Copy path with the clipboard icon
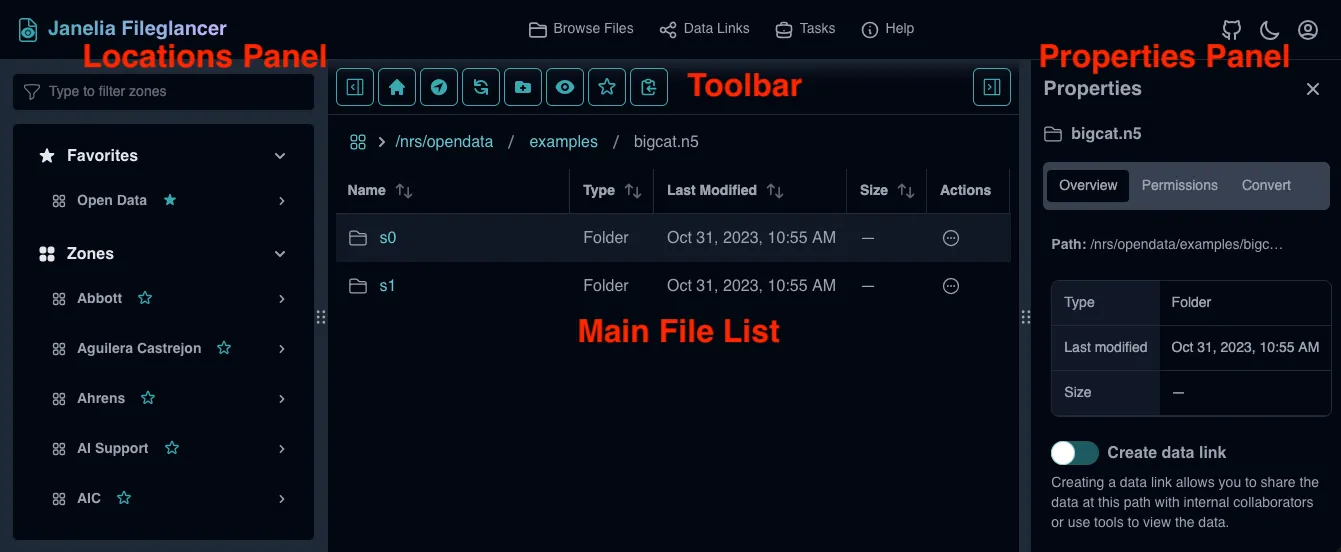The height and width of the screenshot is (552, 1341). [x=649, y=87]
